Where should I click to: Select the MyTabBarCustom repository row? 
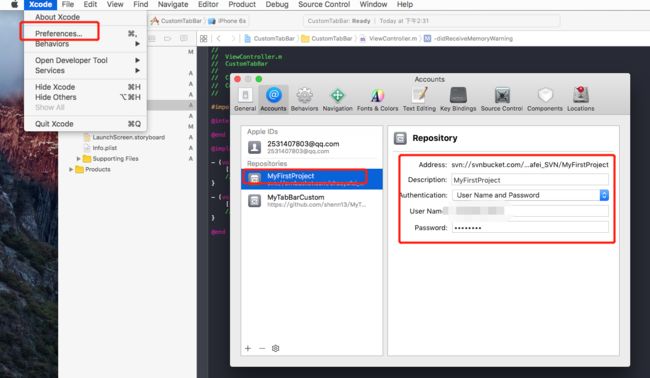(x=312, y=201)
